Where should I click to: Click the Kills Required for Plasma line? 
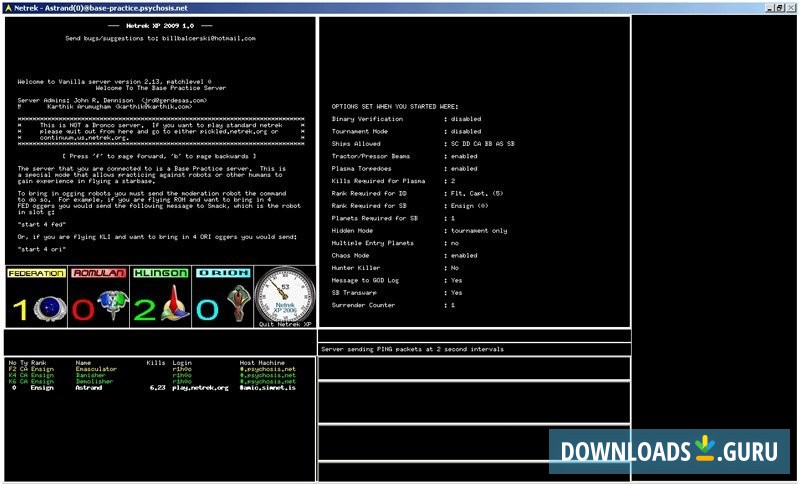(393, 181)
